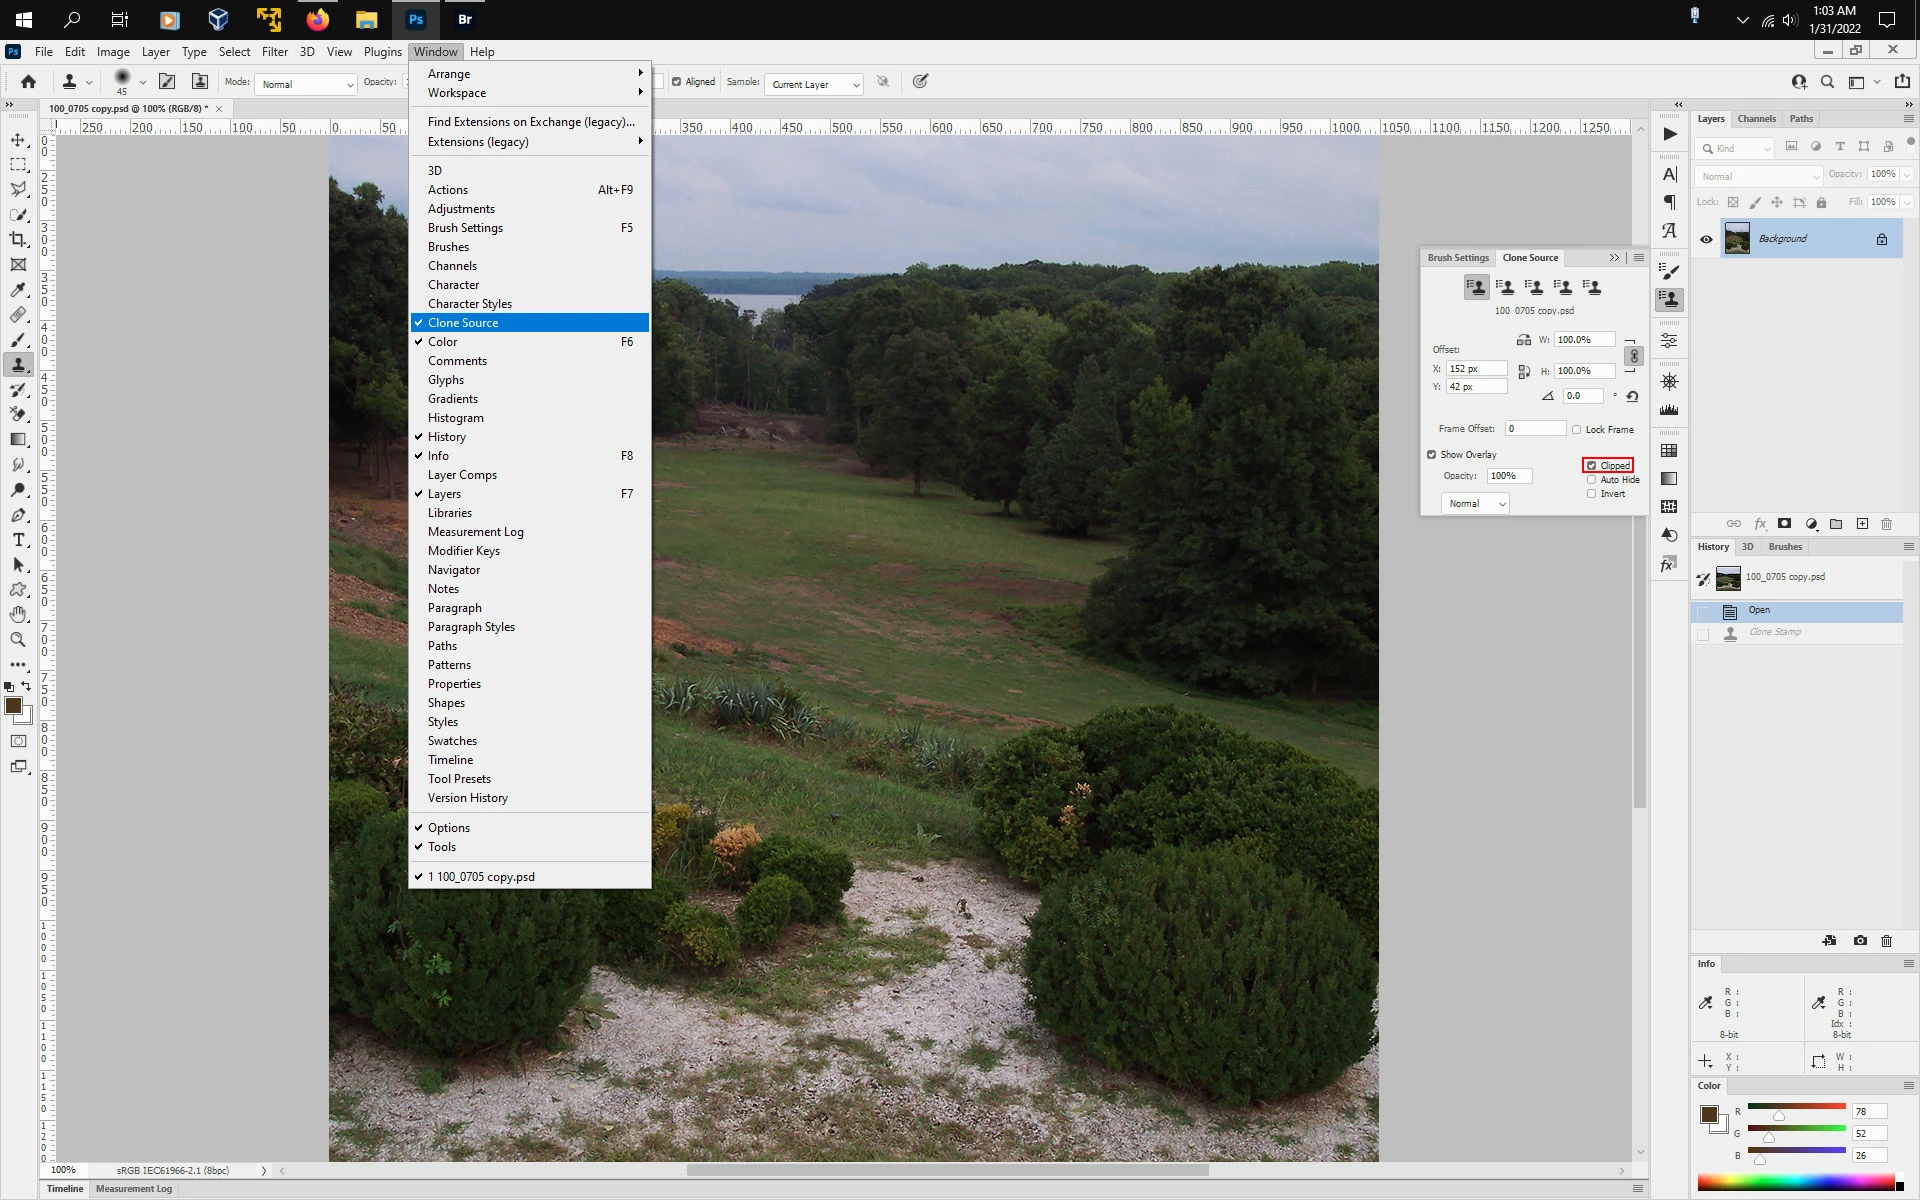Open the Sample Current Layer dropdown

(x=815, y=84)
